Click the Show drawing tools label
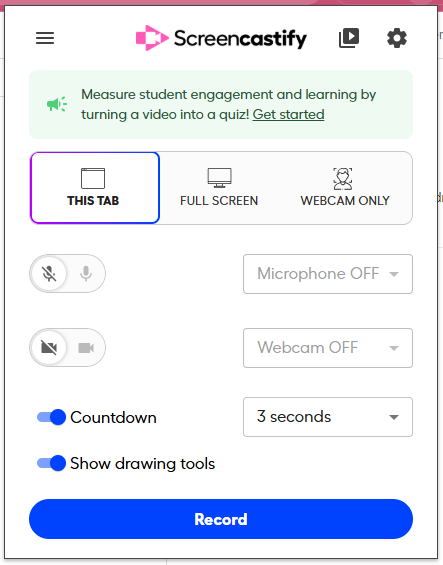The width and height of the screenshot is (443, 565). (x=142, y=463)
